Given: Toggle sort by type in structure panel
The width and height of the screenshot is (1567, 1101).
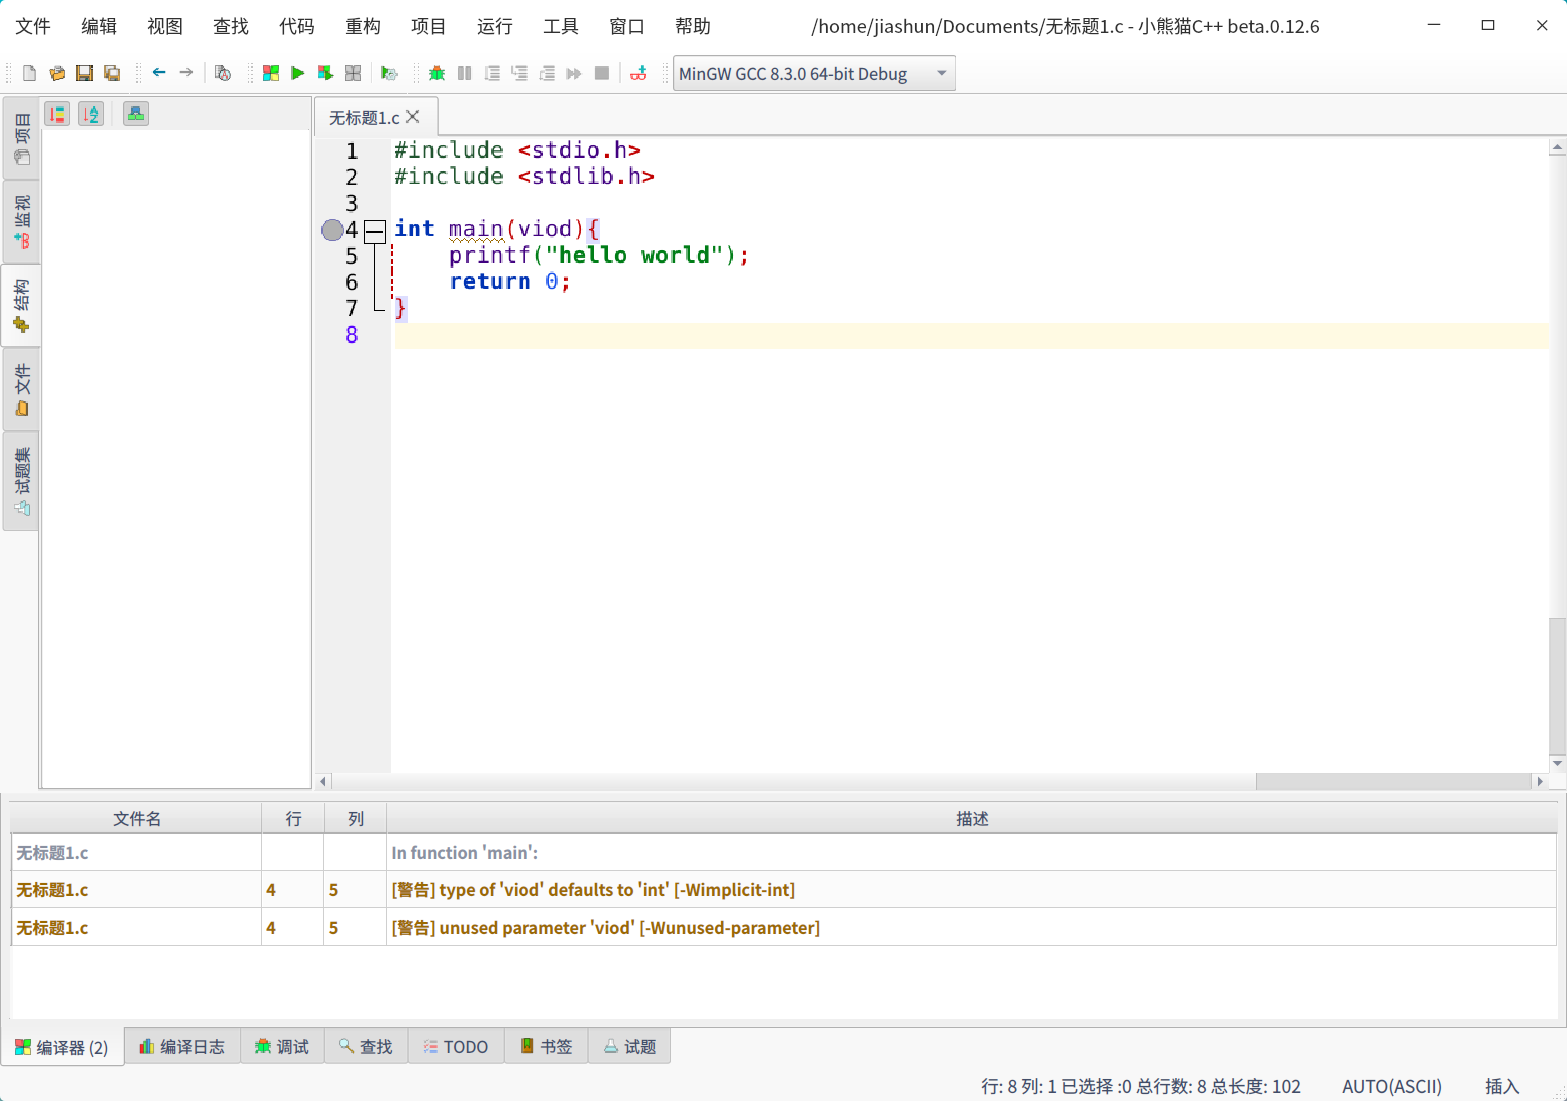Looking at the screenshot, I should [57, 114].
